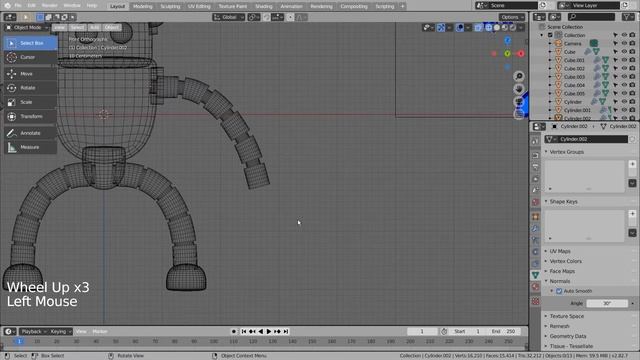Add a shape key with plus button
The width and height of the screenshot is (640, 360).
(x=632, y=214)
